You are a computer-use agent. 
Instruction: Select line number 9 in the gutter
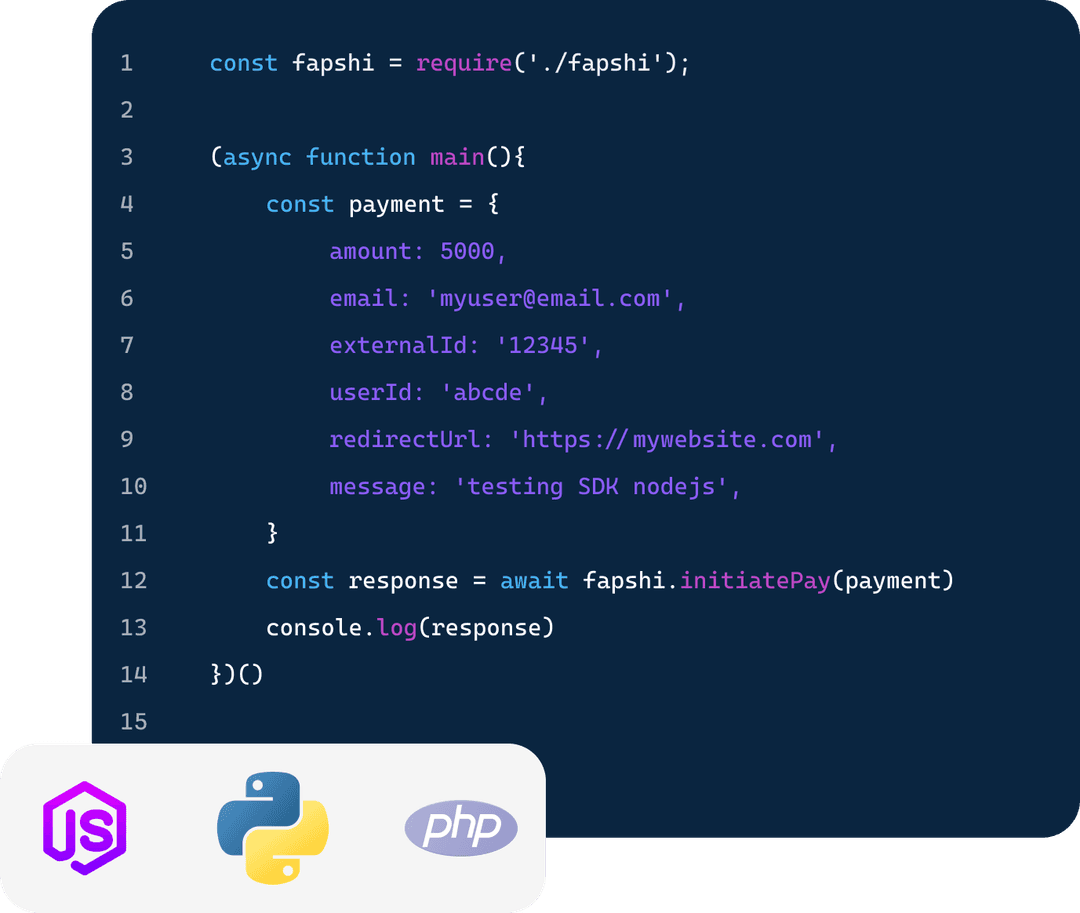tap(126, 439)
